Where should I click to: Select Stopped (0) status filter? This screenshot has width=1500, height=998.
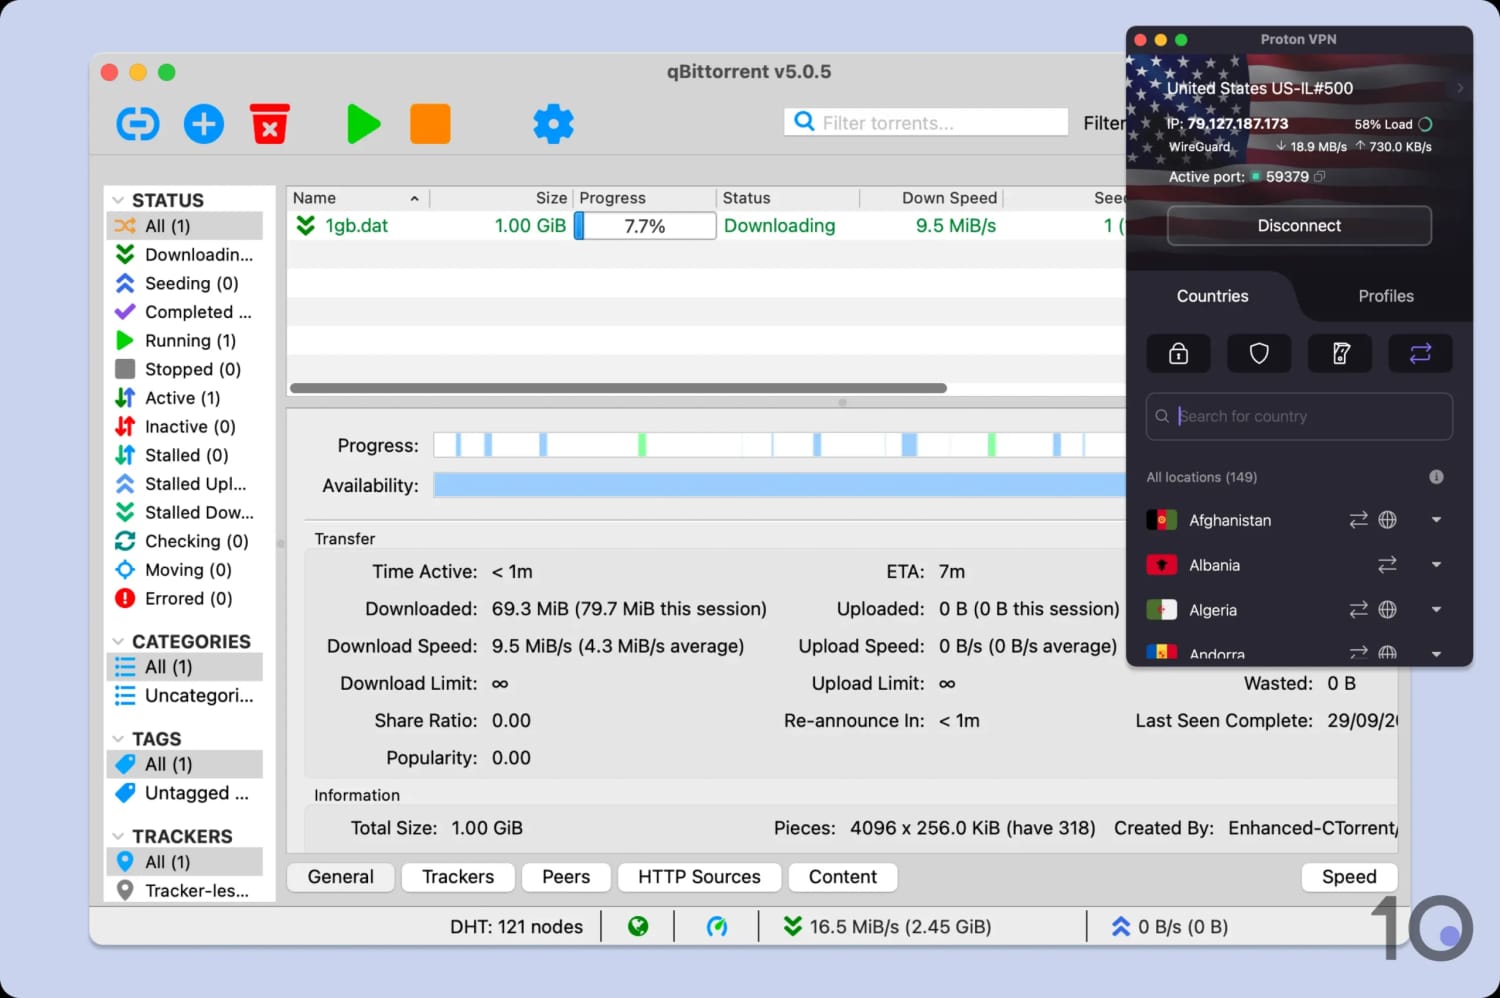(185, 369)
